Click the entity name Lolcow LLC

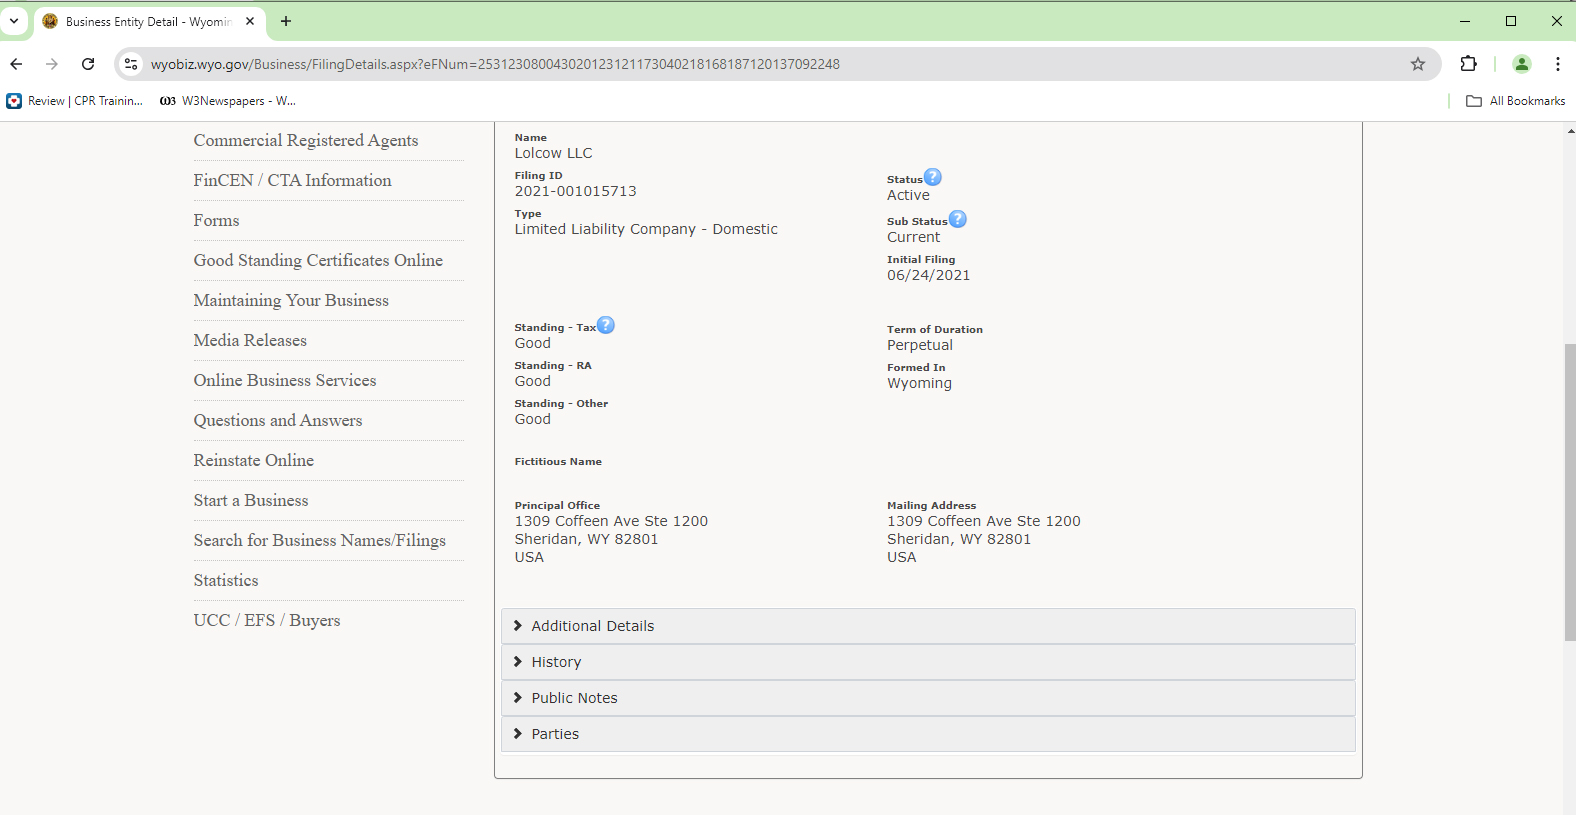click(553, 153)
